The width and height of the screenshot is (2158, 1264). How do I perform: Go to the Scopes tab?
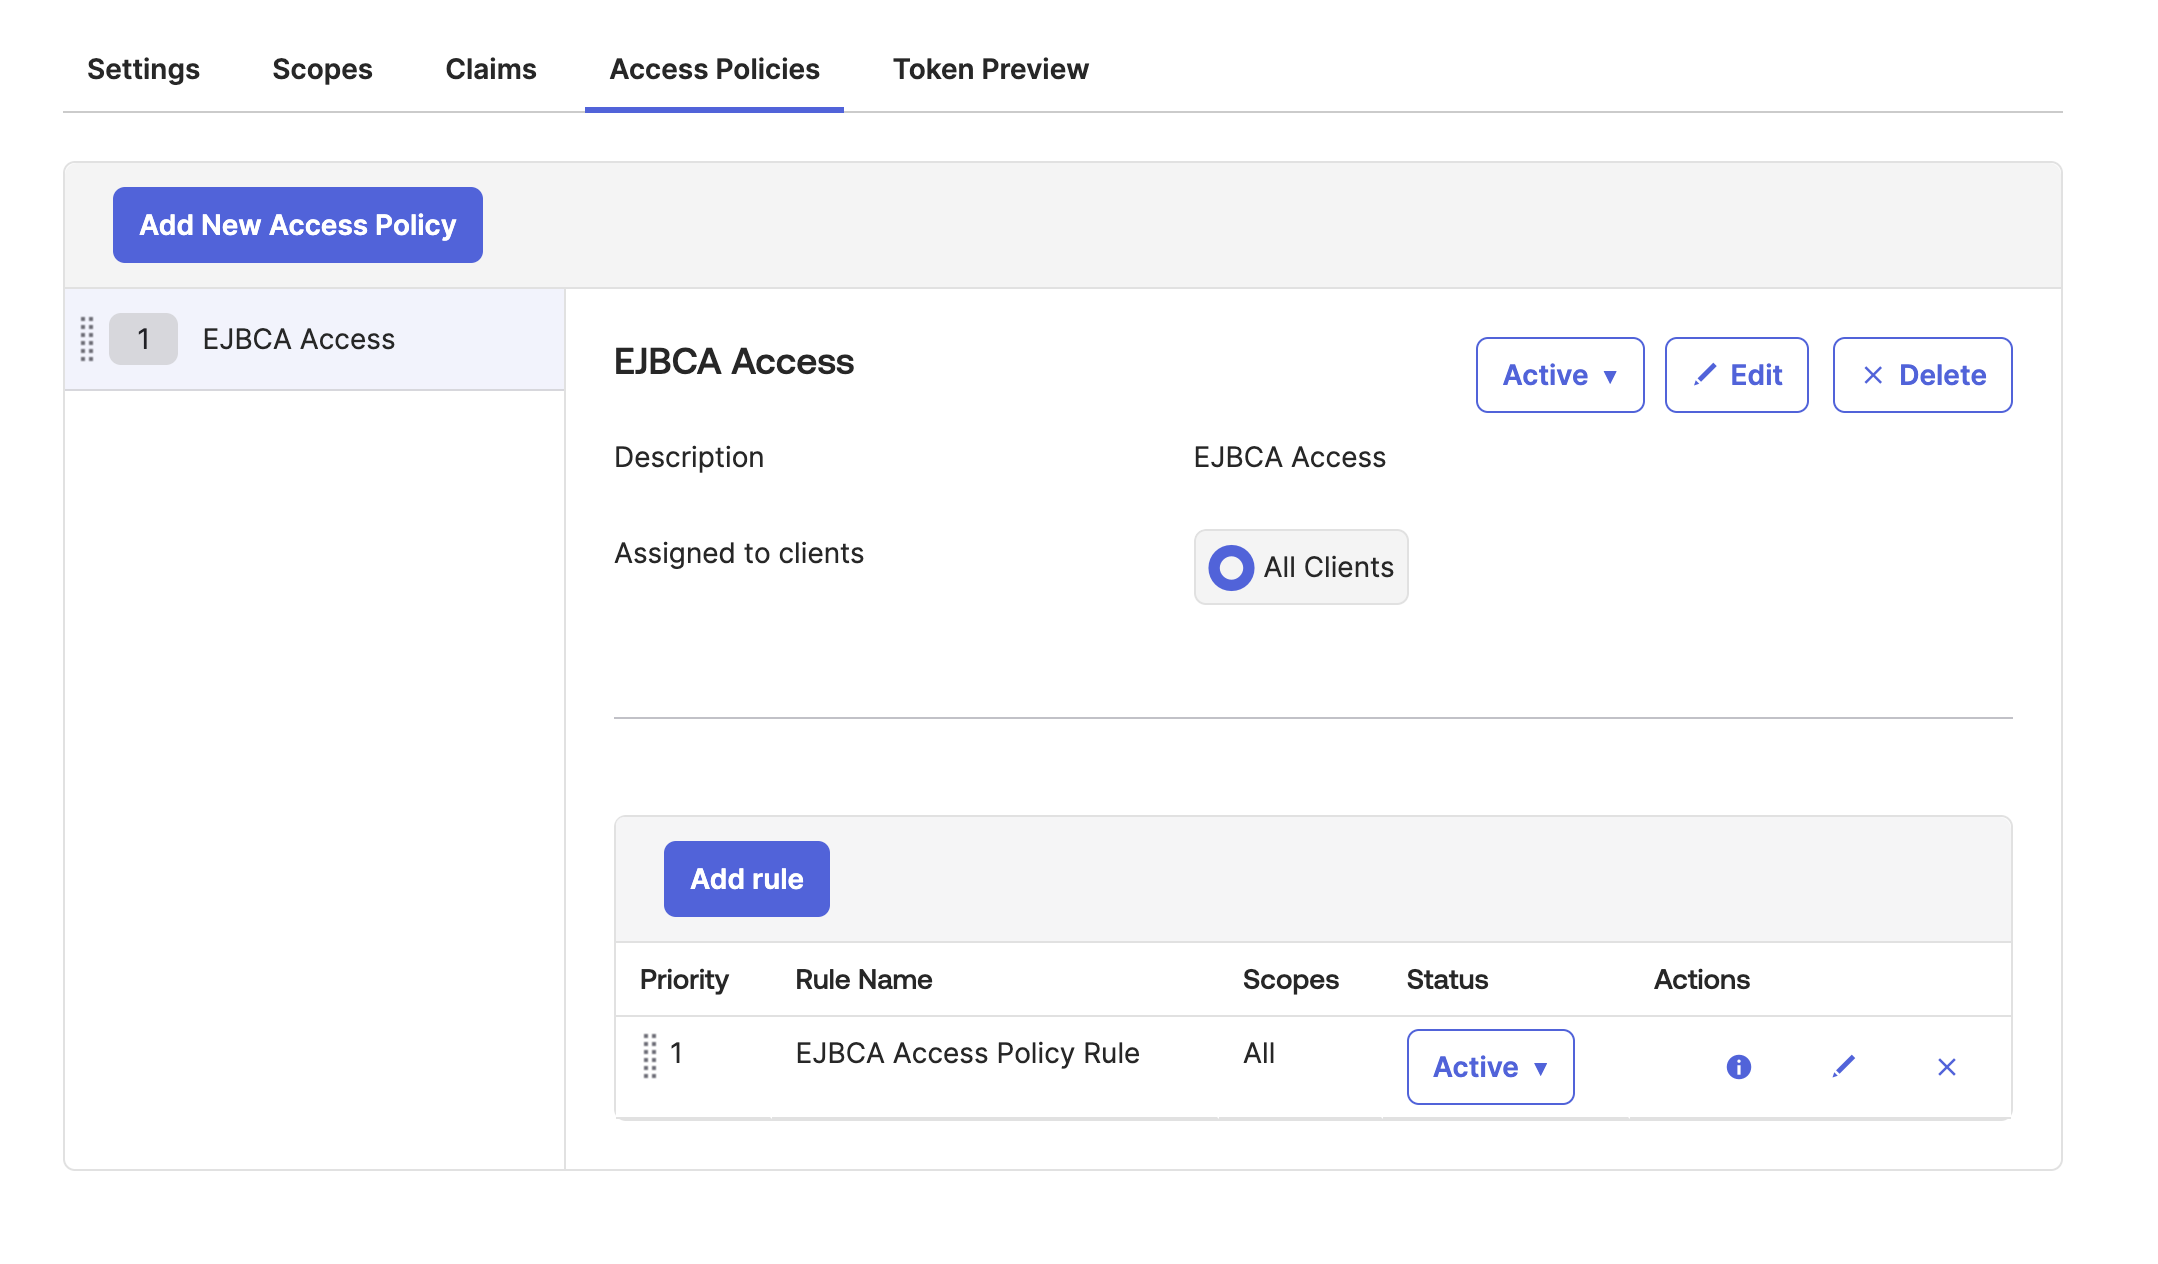click(322, 69)
